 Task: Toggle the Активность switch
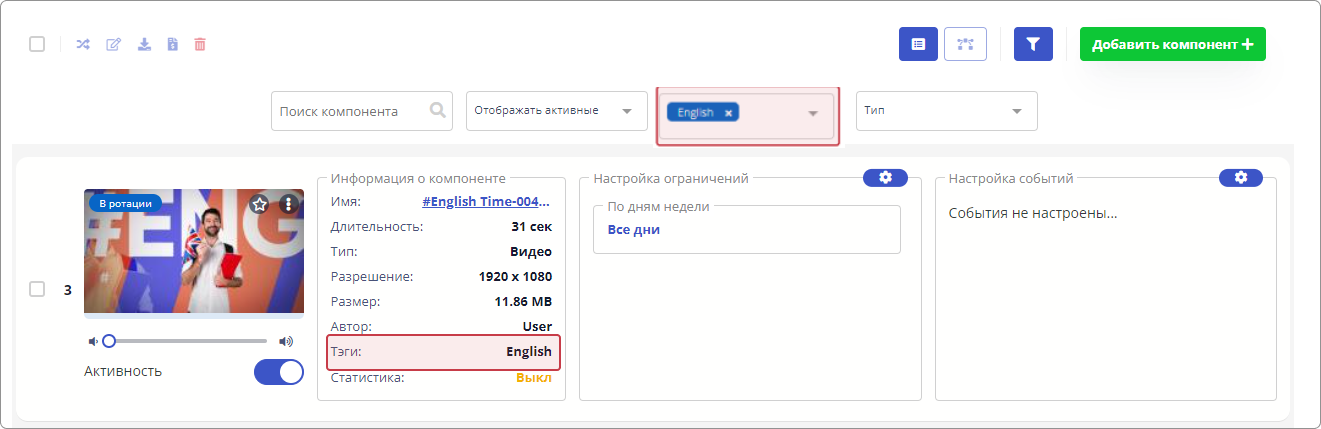point(279,372)
